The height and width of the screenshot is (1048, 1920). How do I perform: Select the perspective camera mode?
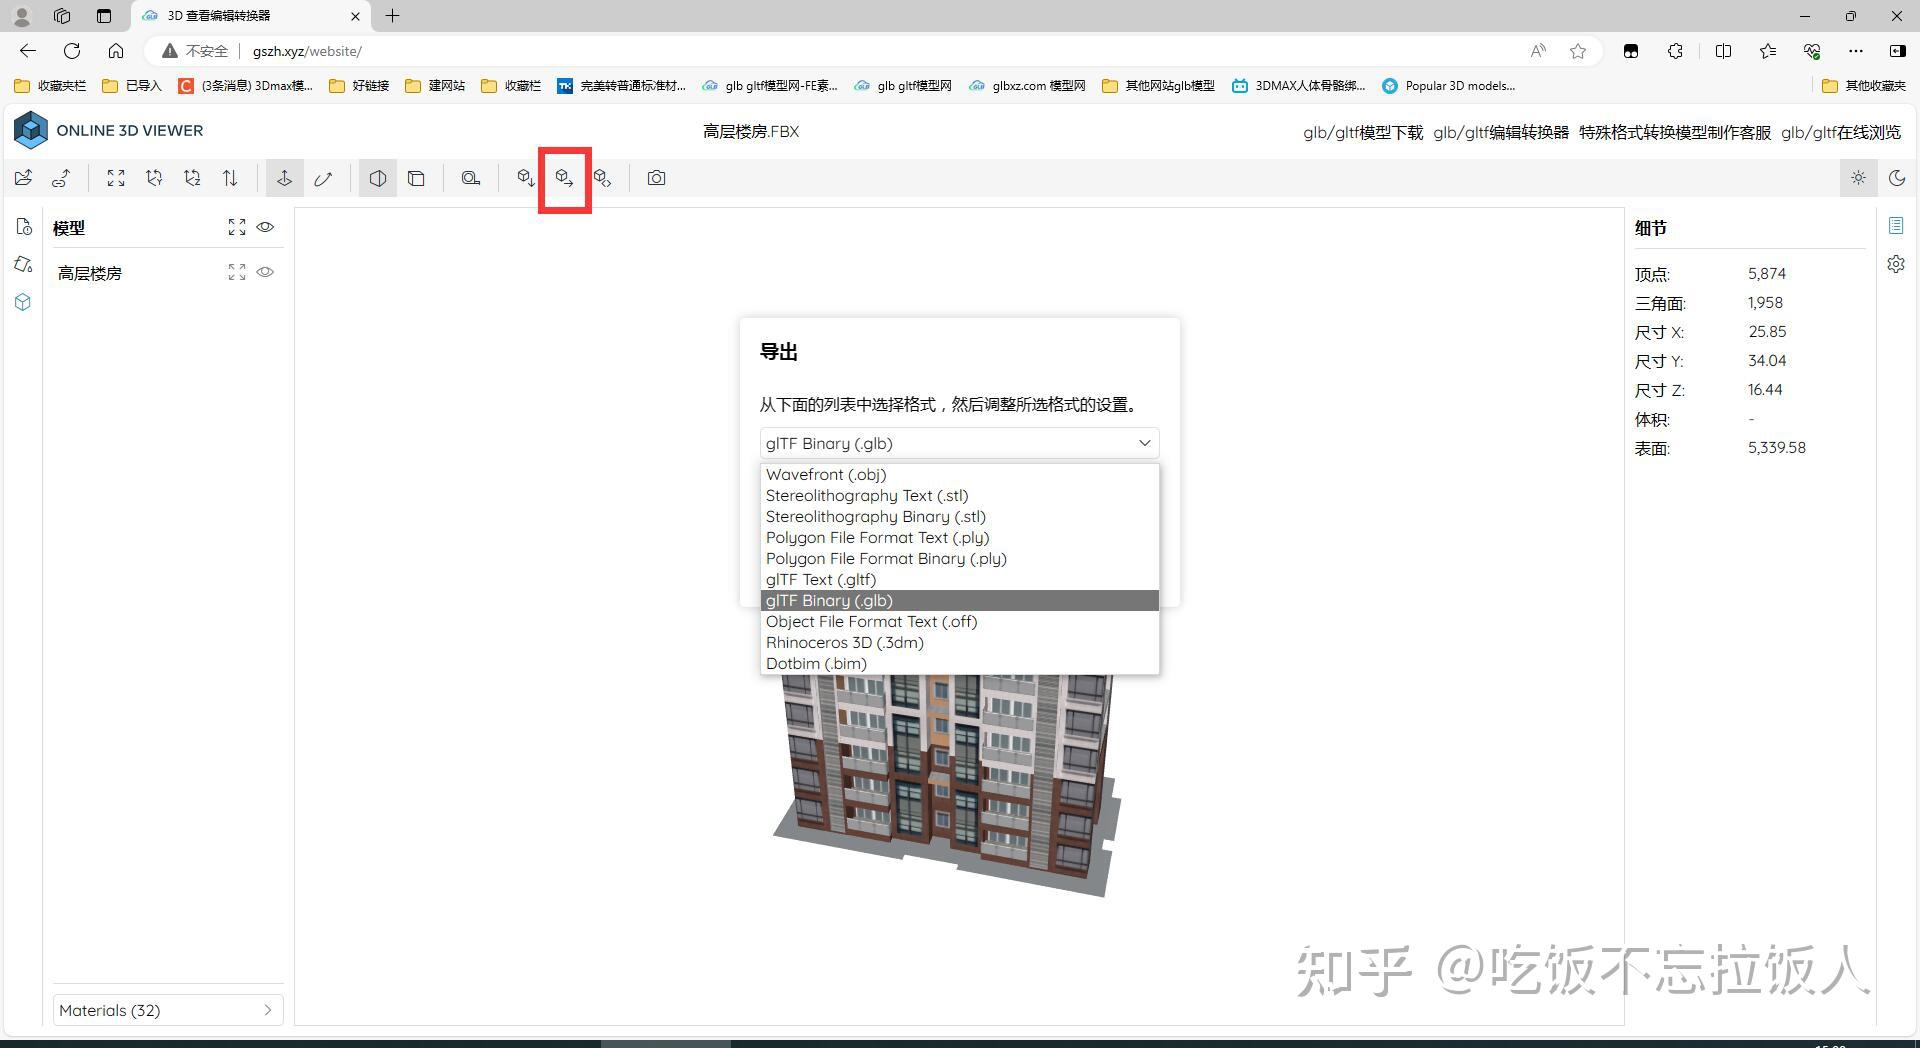(x=378, y=178)
